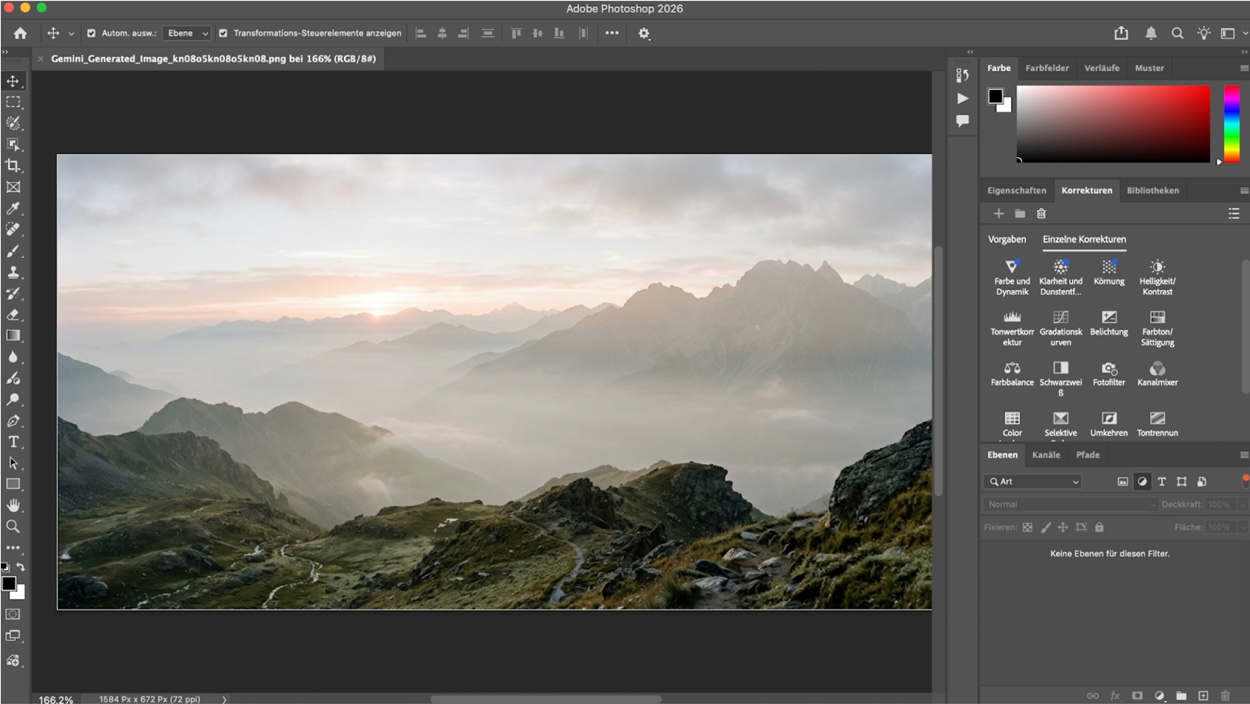Image resolution: width=1250 pixels, height=704 pixels.
Task: Select the Type tool
Action: [x=14, y=442]
